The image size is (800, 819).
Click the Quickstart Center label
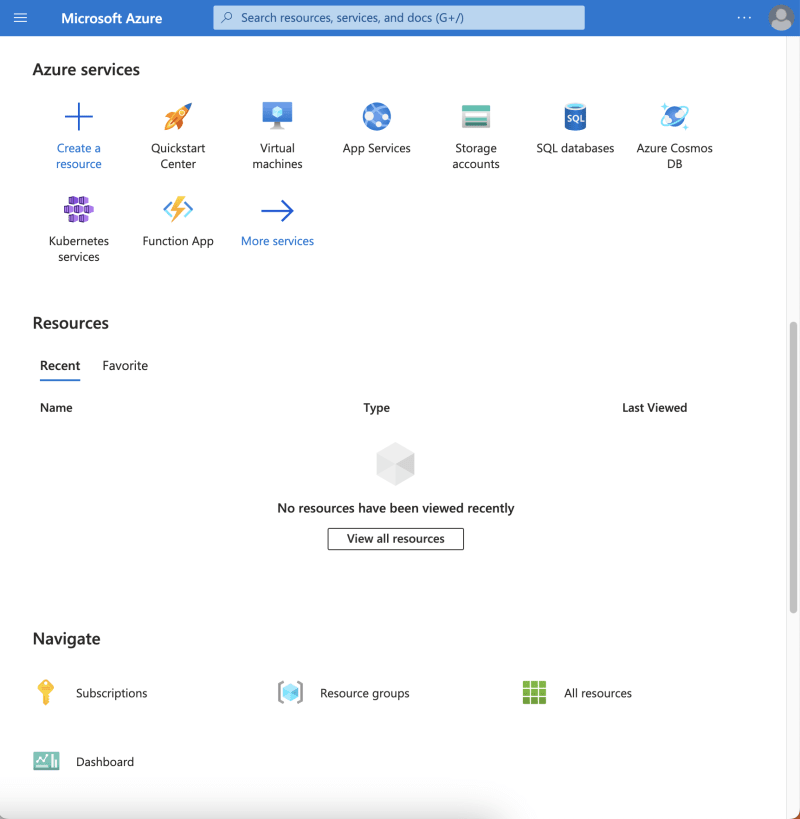tap(178, 156)
